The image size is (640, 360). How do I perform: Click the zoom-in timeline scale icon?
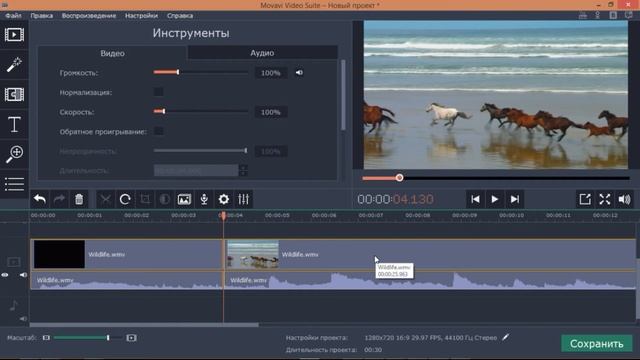(x=131, y=338)
